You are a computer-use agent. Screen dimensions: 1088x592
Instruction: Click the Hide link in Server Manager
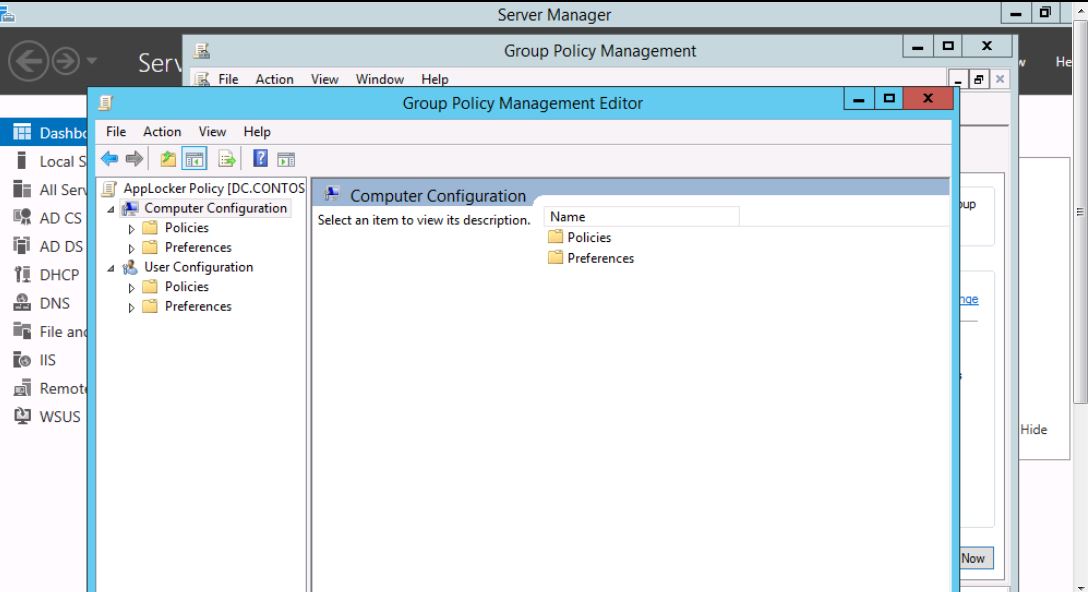pos(1033,430)
